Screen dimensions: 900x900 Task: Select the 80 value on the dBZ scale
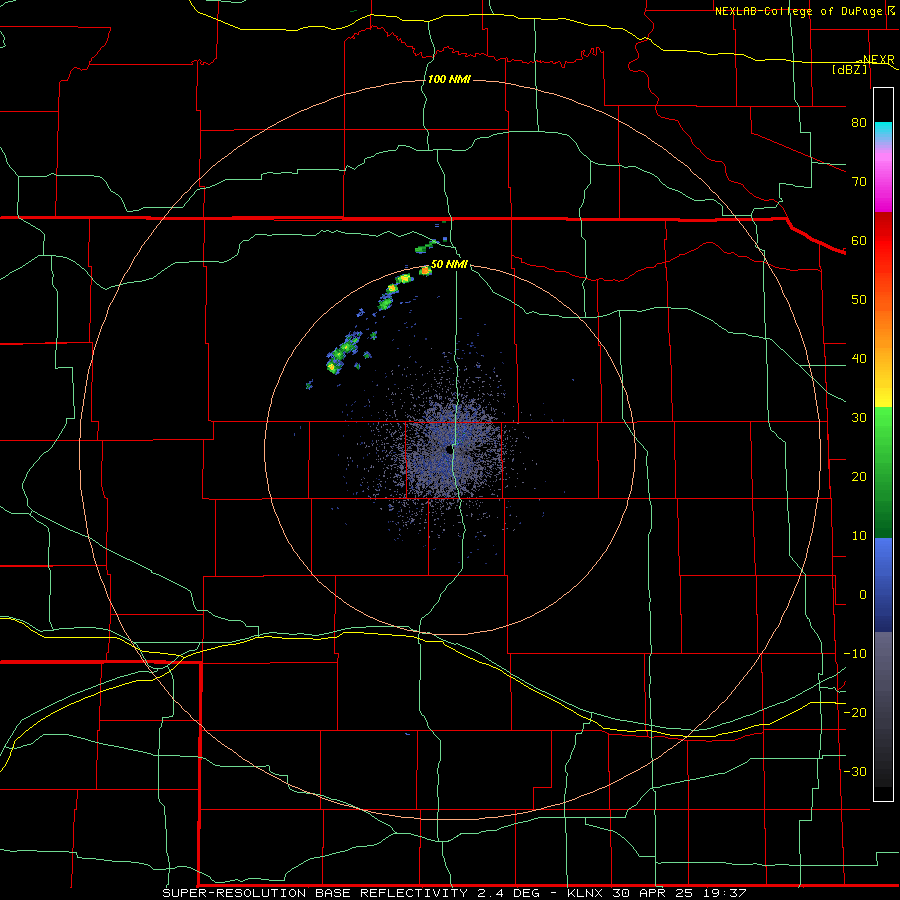pos(859,122)
